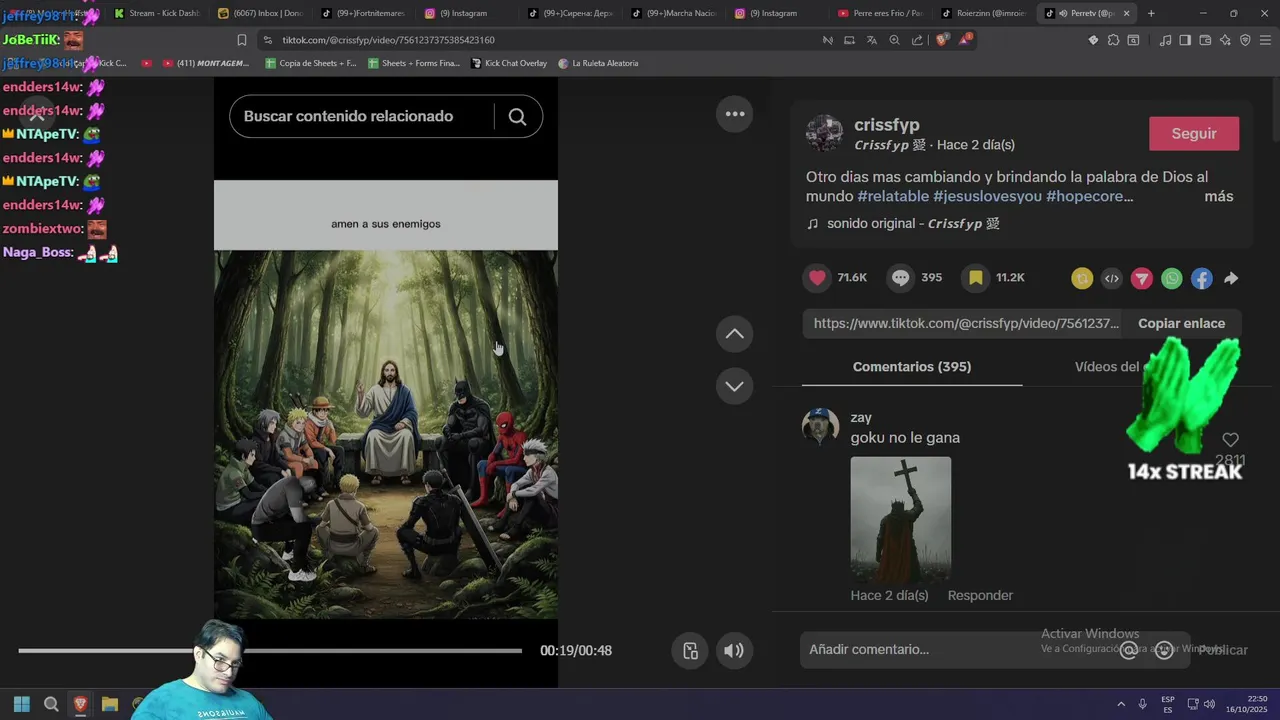The width and height of the screenshot is (1280, 720).
Task: Share the video to WhatsApp
Action: (x=1172, y=279)
